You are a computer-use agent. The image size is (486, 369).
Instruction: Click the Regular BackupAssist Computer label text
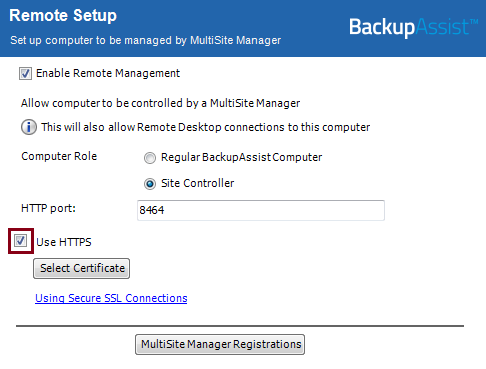[242, 157]
